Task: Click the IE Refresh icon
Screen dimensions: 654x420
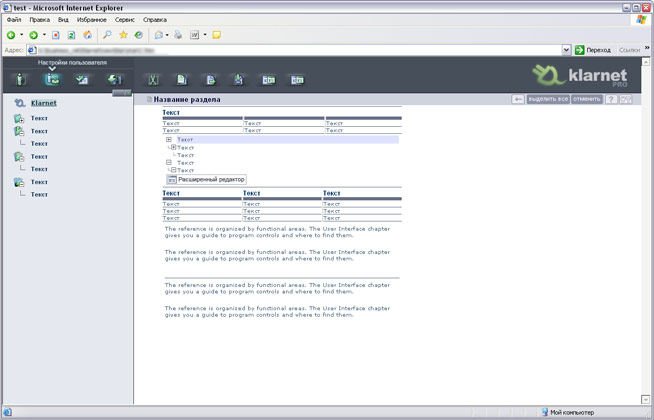Action: click(x=71, y=34)
